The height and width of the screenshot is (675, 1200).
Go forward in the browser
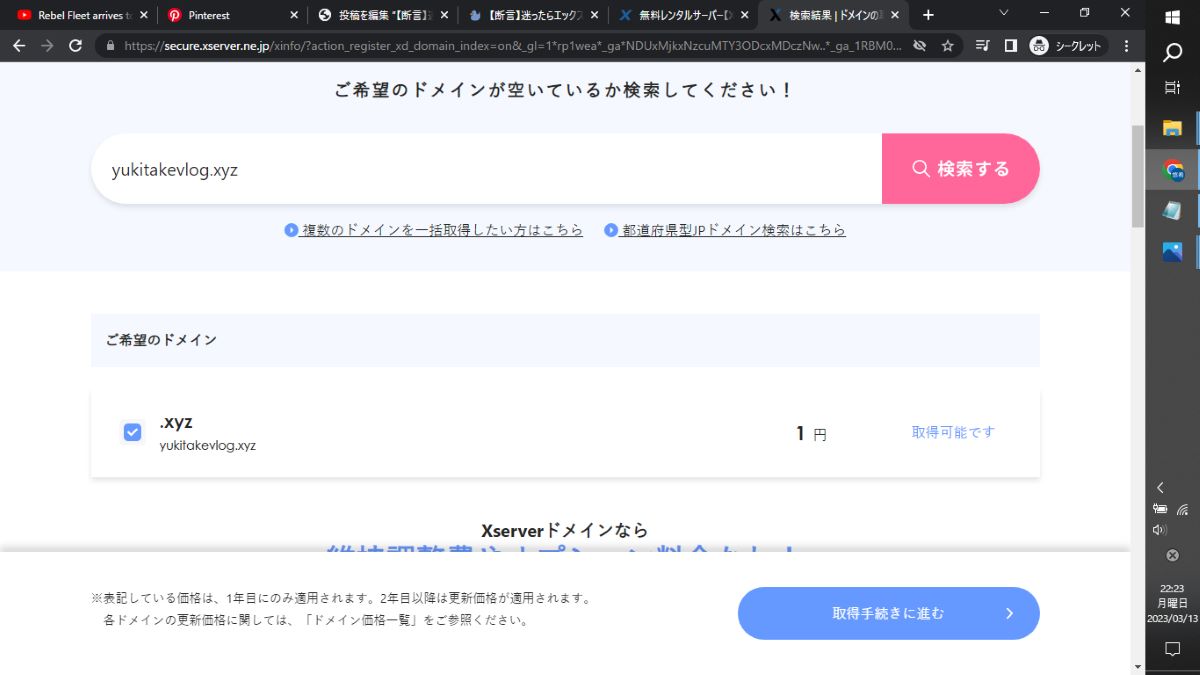(47, 46)
